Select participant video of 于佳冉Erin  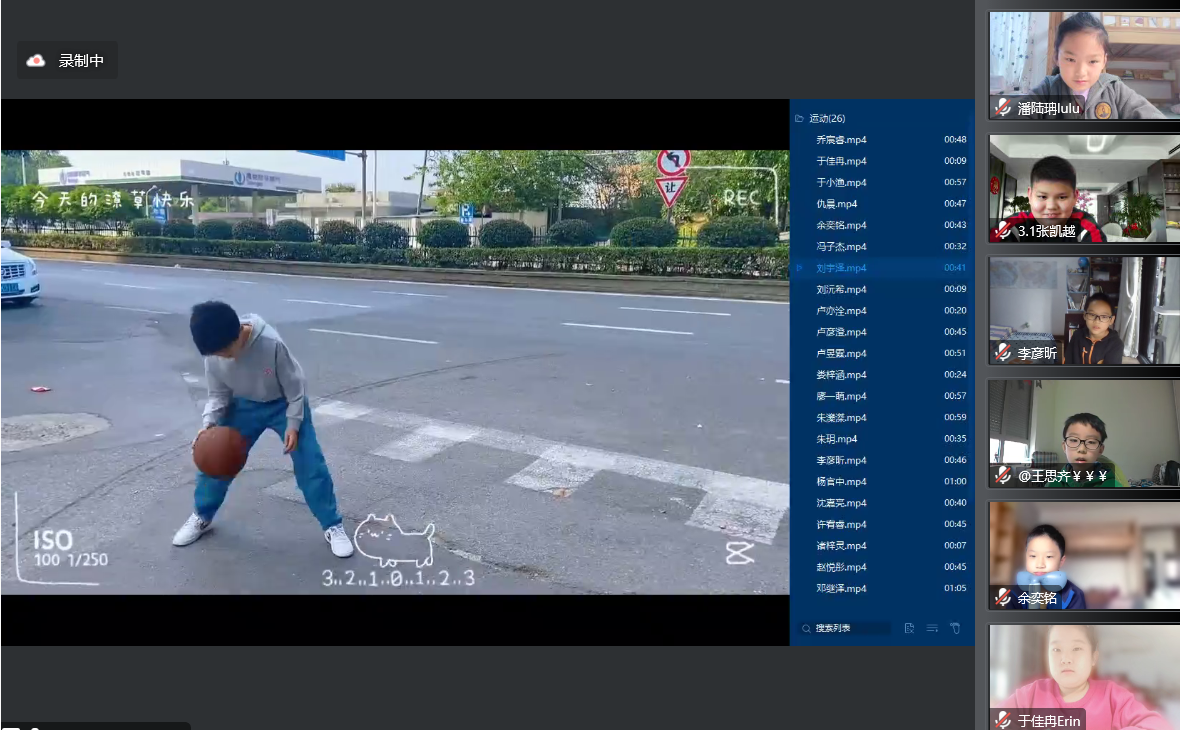(x=1084, y=677)
